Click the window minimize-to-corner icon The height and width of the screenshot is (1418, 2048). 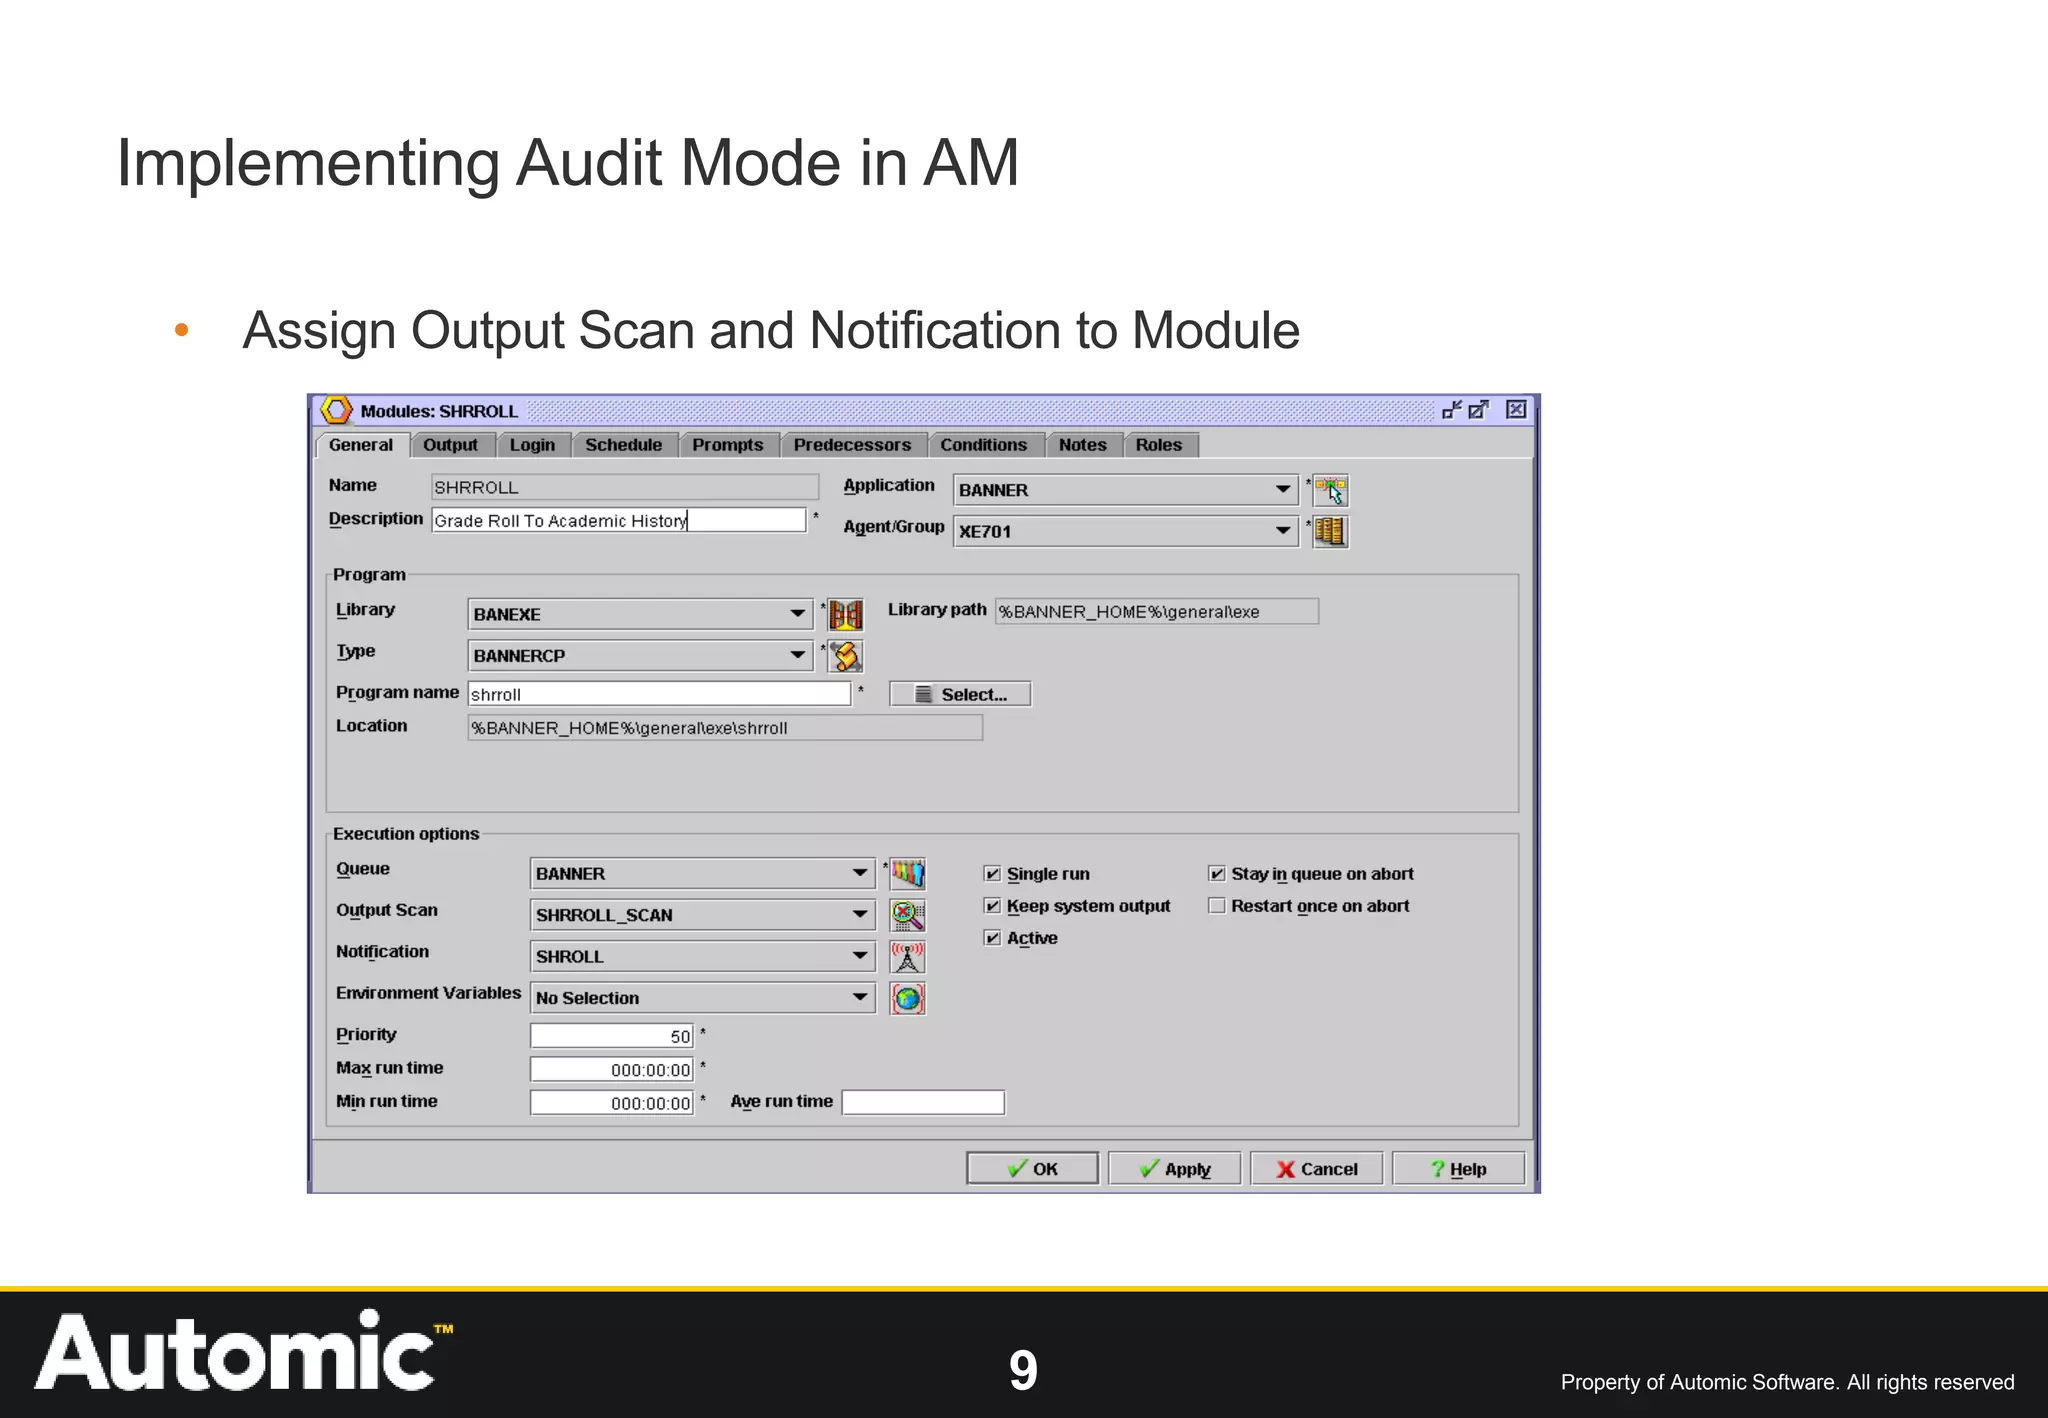(x=1452, y=410)
